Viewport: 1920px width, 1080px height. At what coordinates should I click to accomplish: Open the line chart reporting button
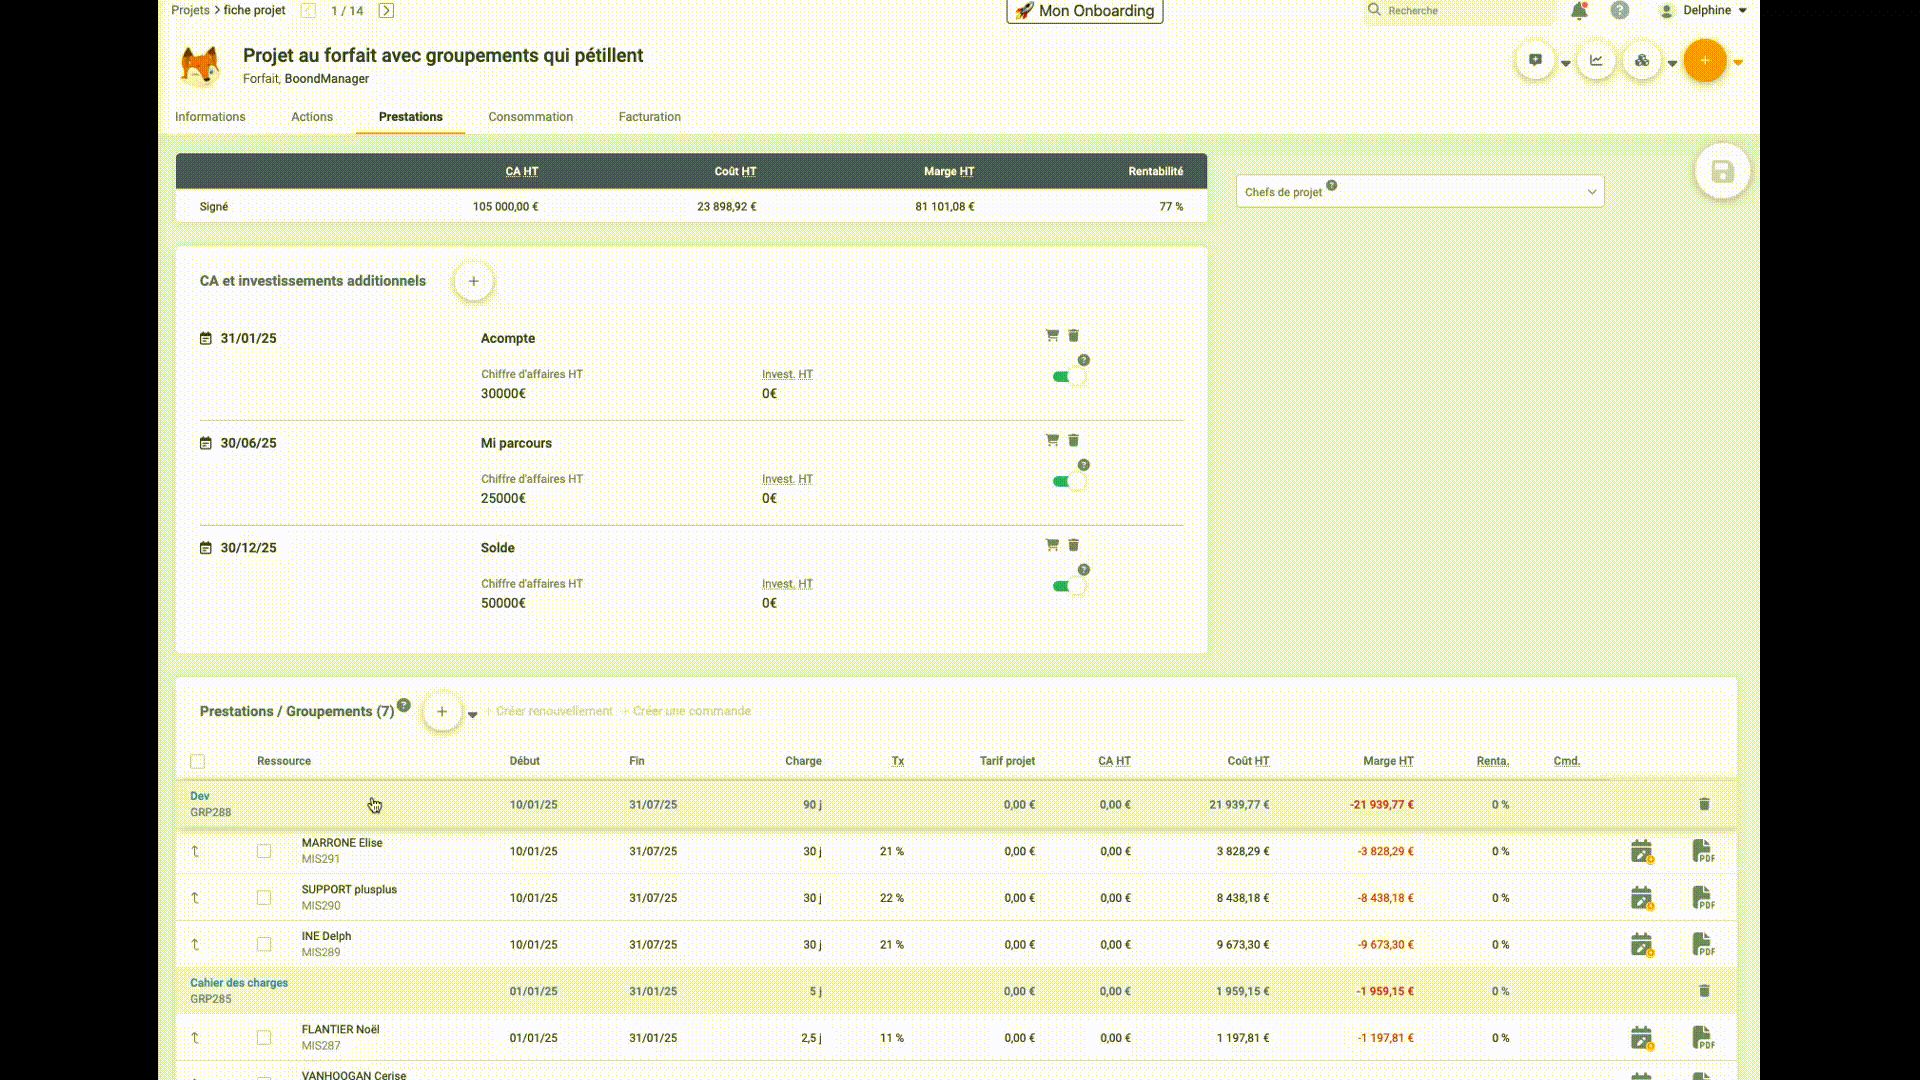click(1596, 60)
